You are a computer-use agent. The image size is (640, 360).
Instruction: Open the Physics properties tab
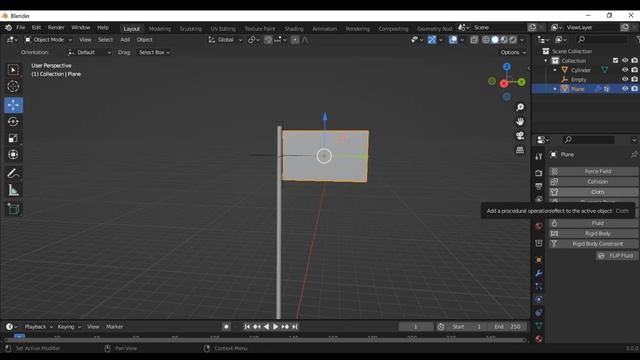point(539,299)
